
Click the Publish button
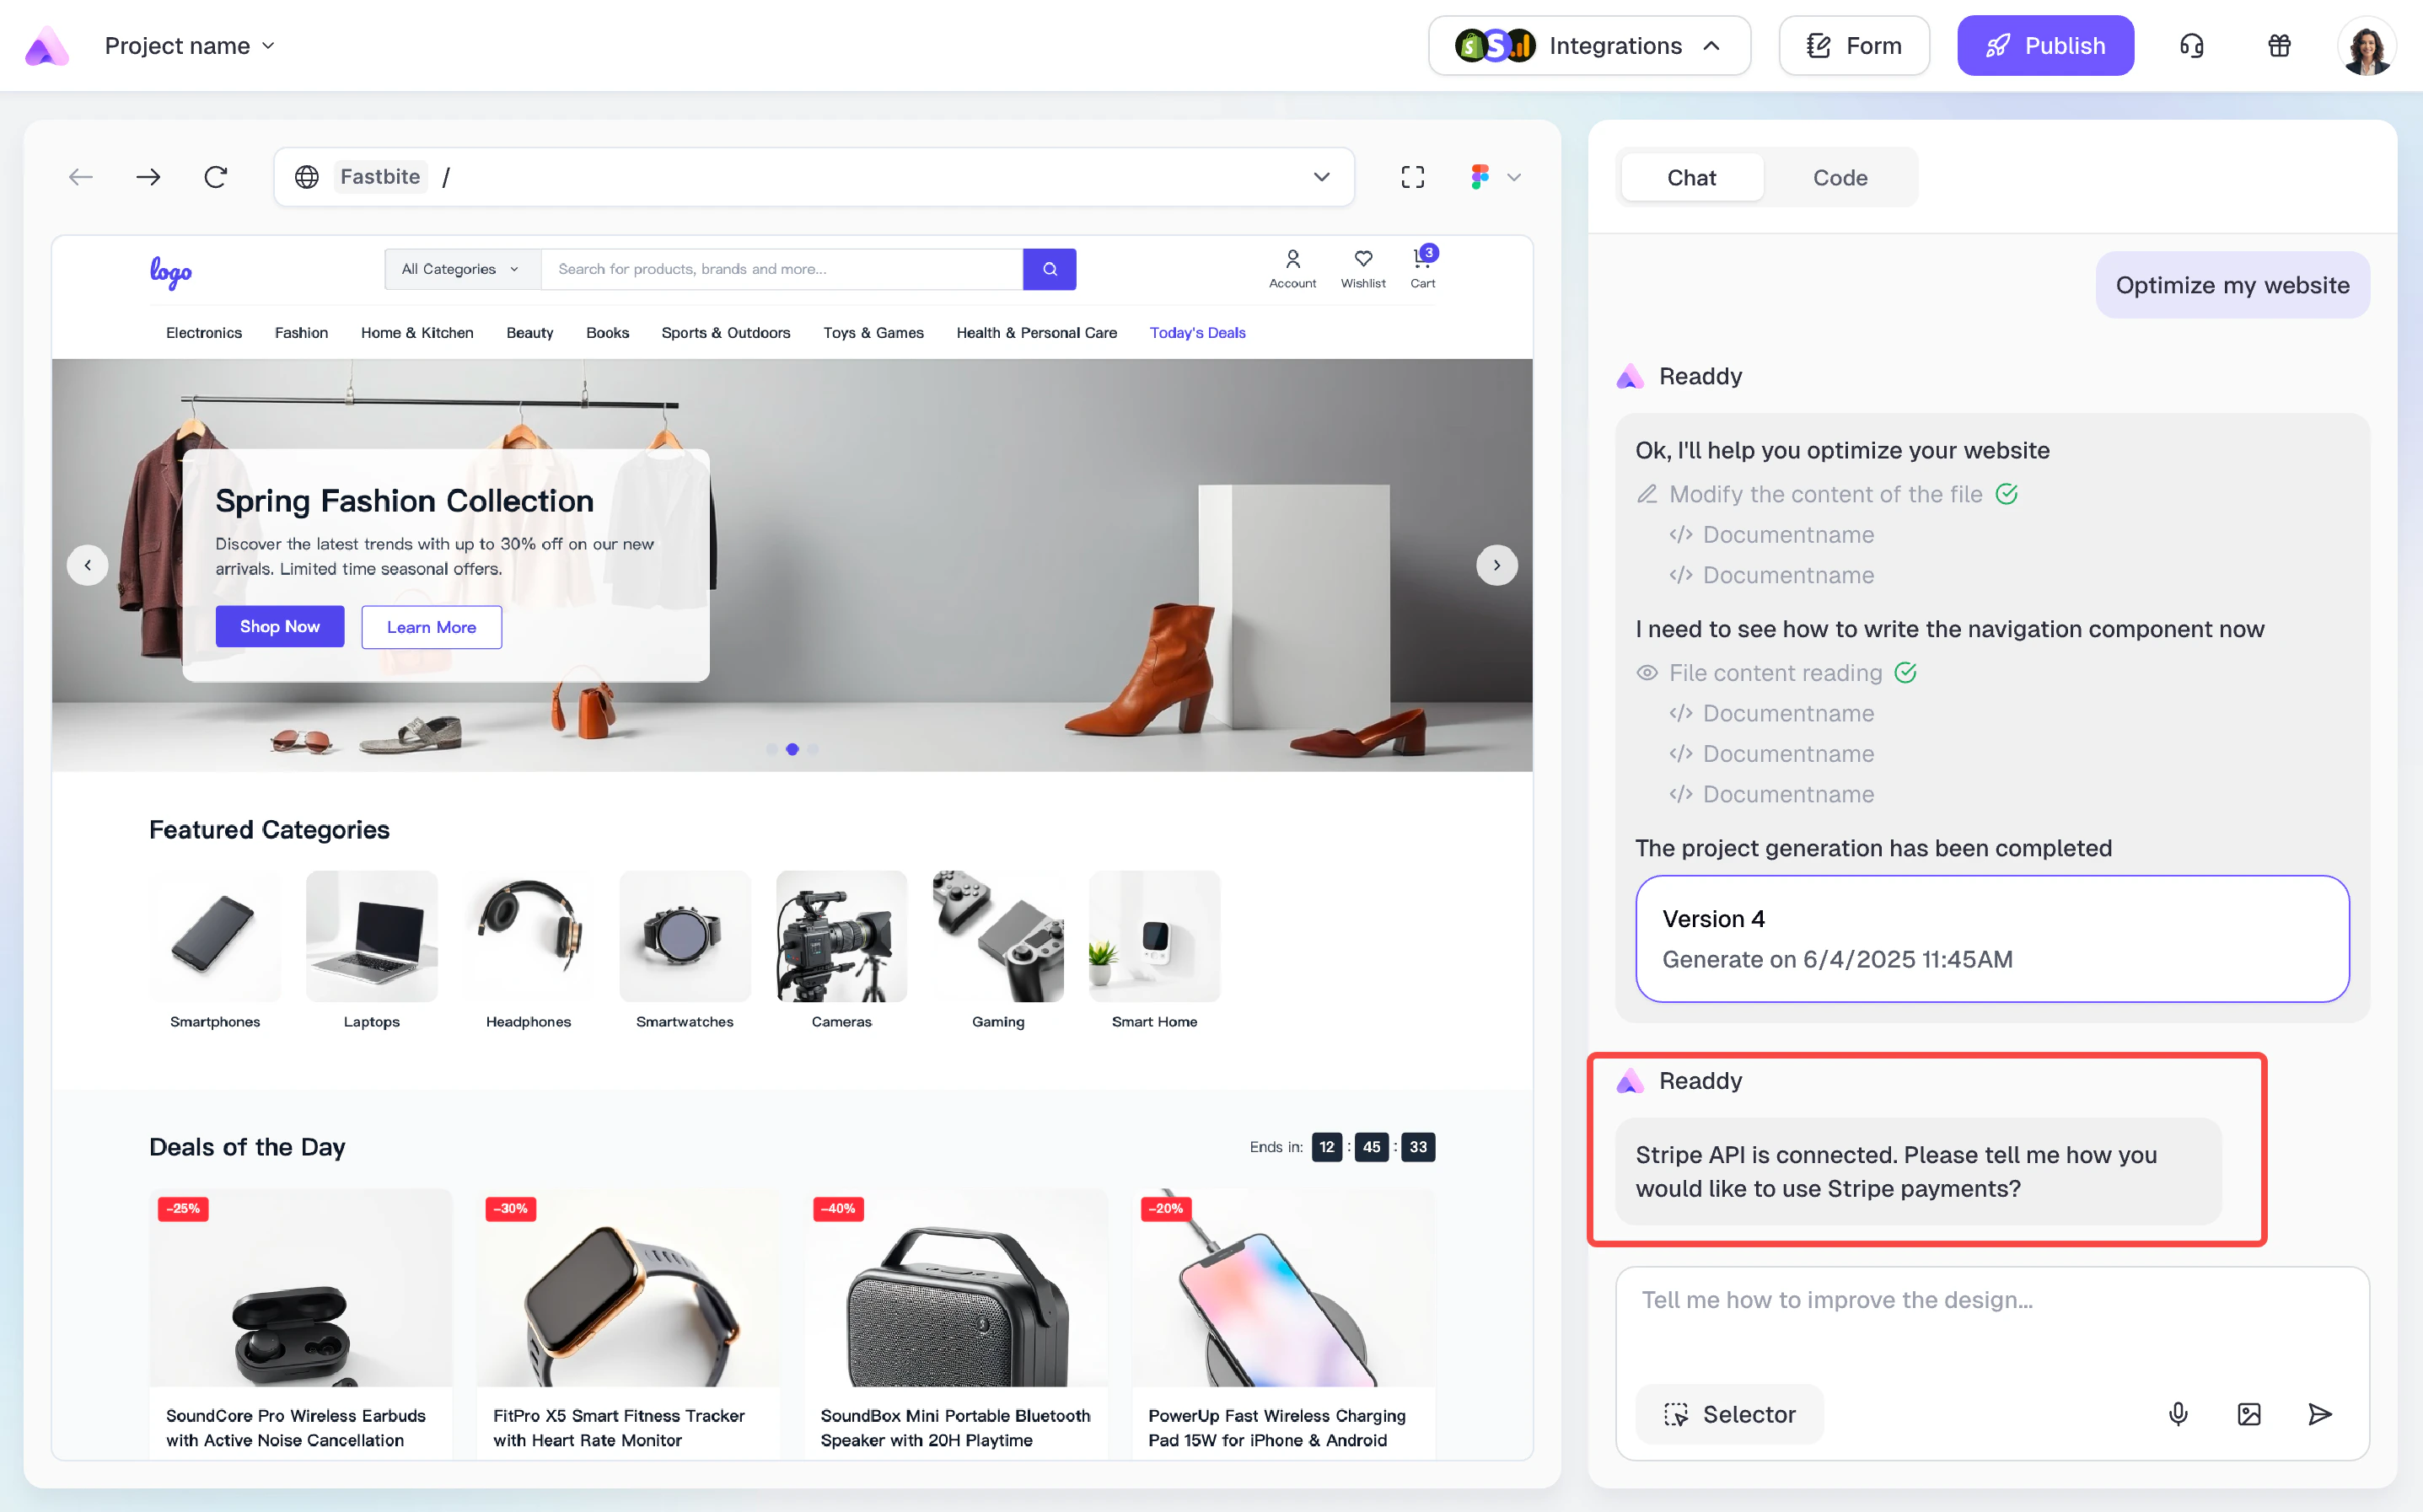2045,46
